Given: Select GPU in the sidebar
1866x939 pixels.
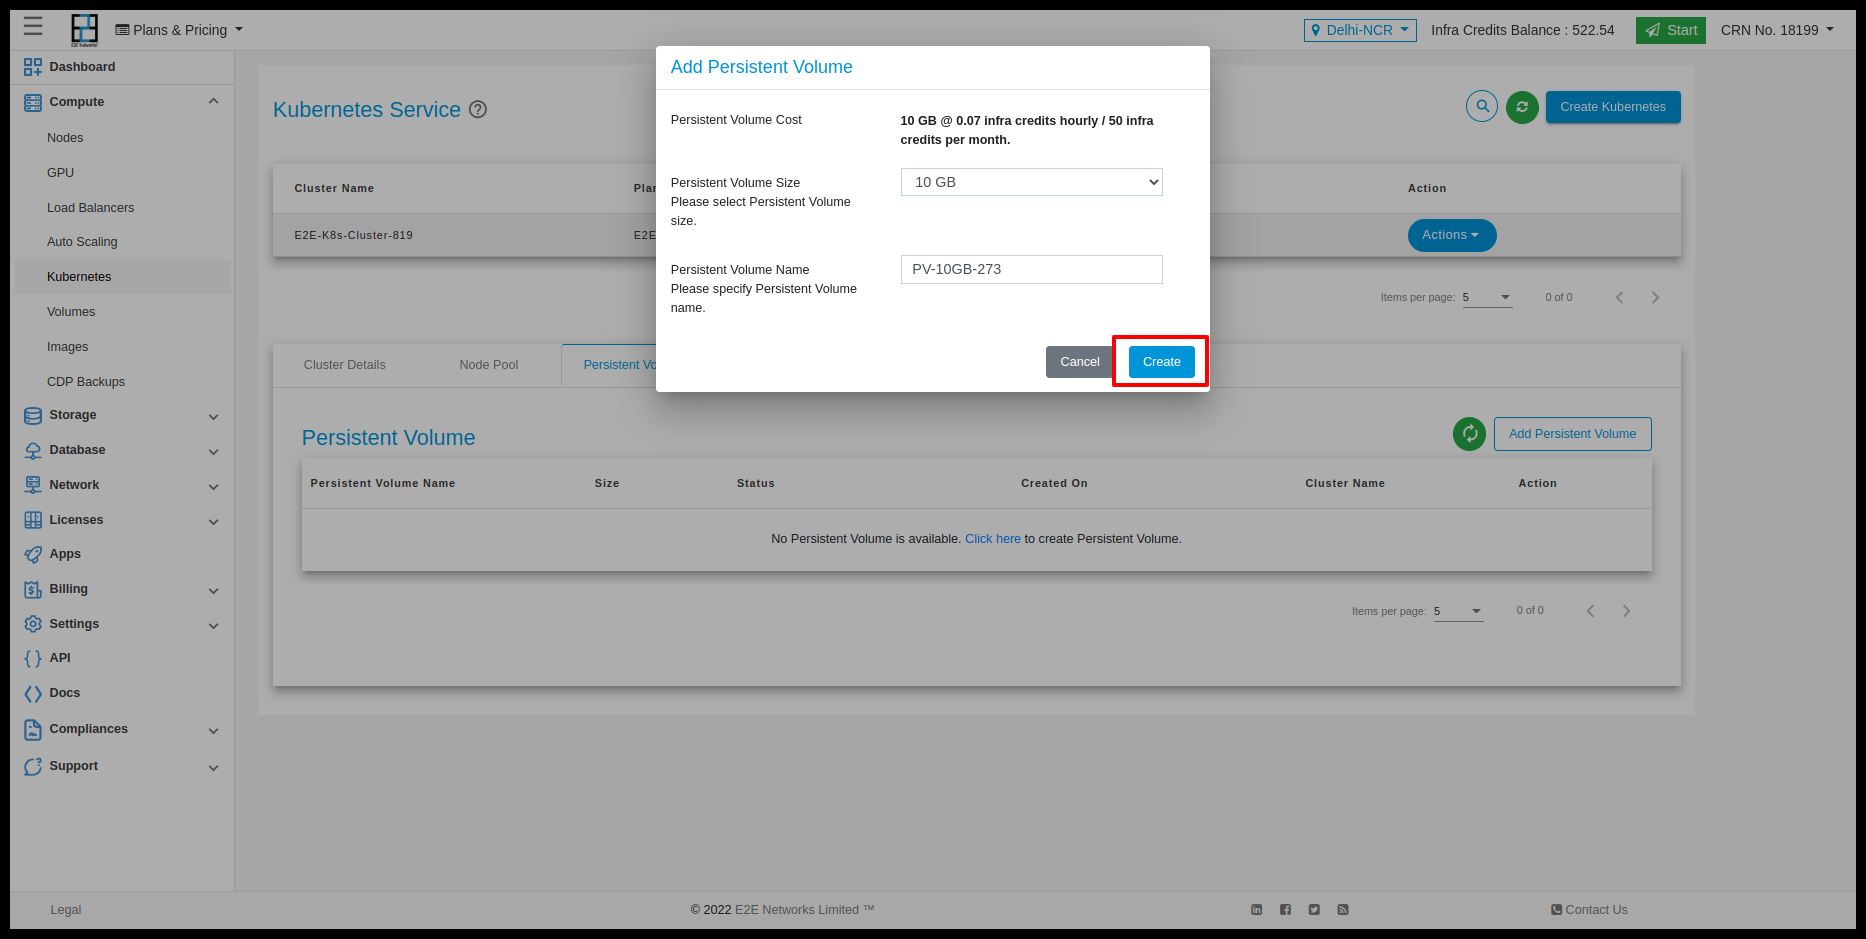Looking at the screenshot, I should tap(60, 173).
